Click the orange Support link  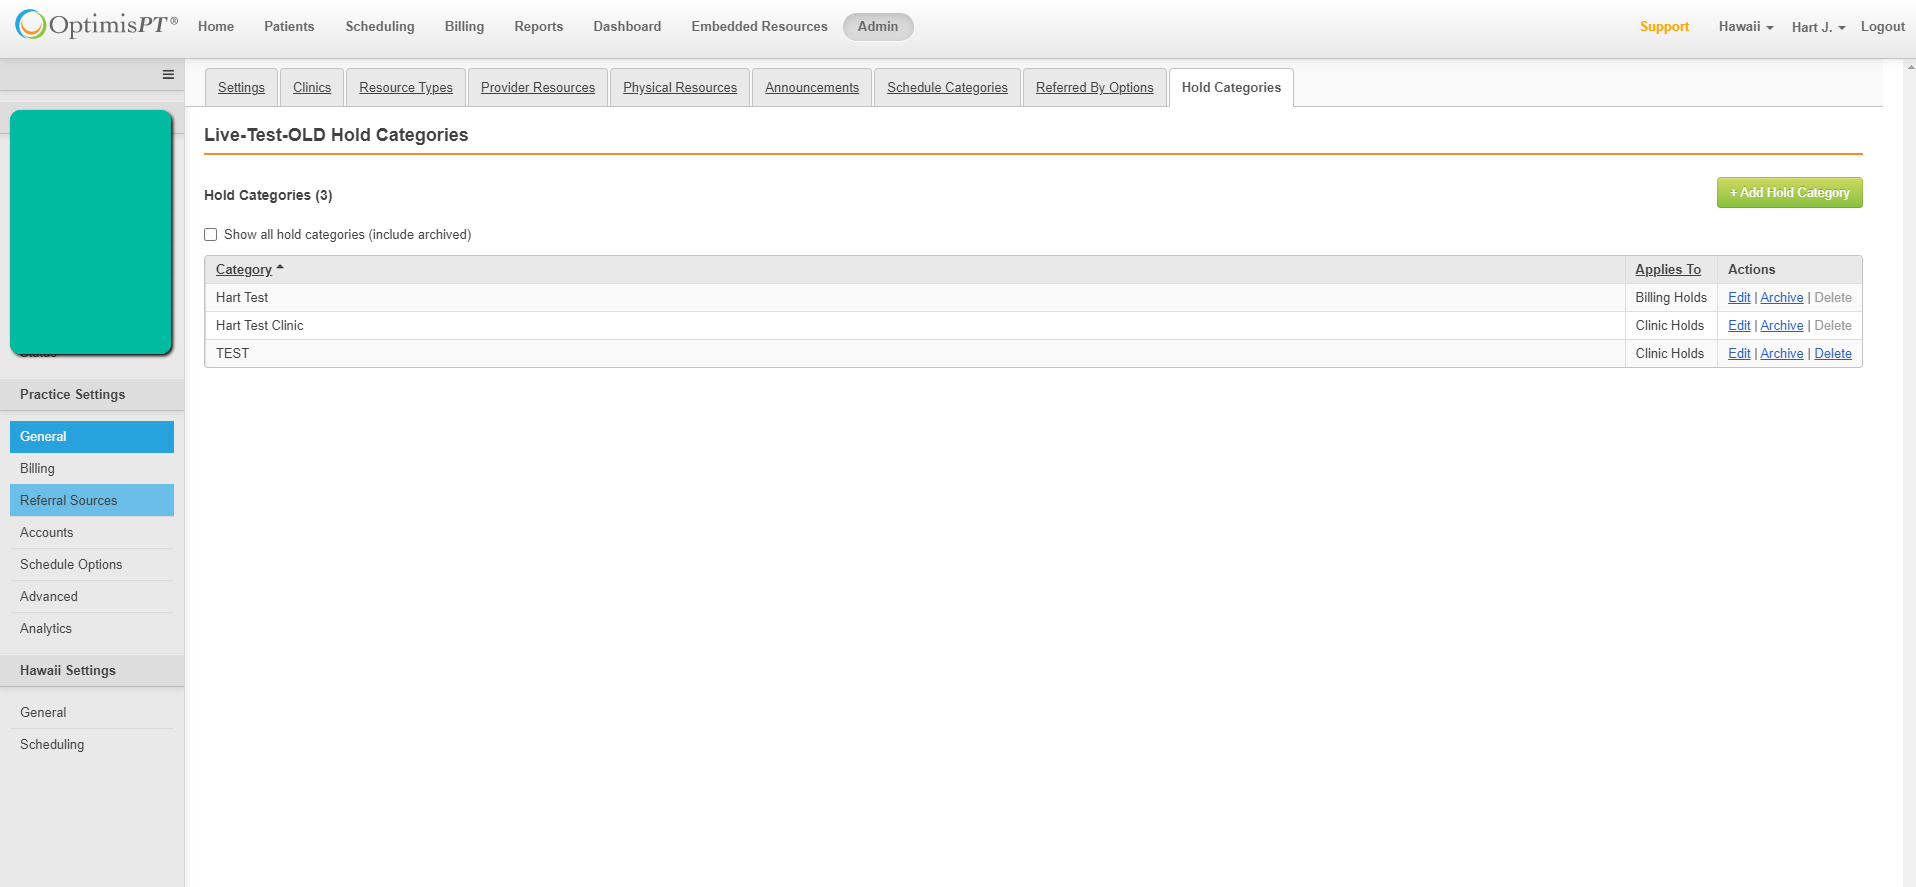tap(1664, 27)
